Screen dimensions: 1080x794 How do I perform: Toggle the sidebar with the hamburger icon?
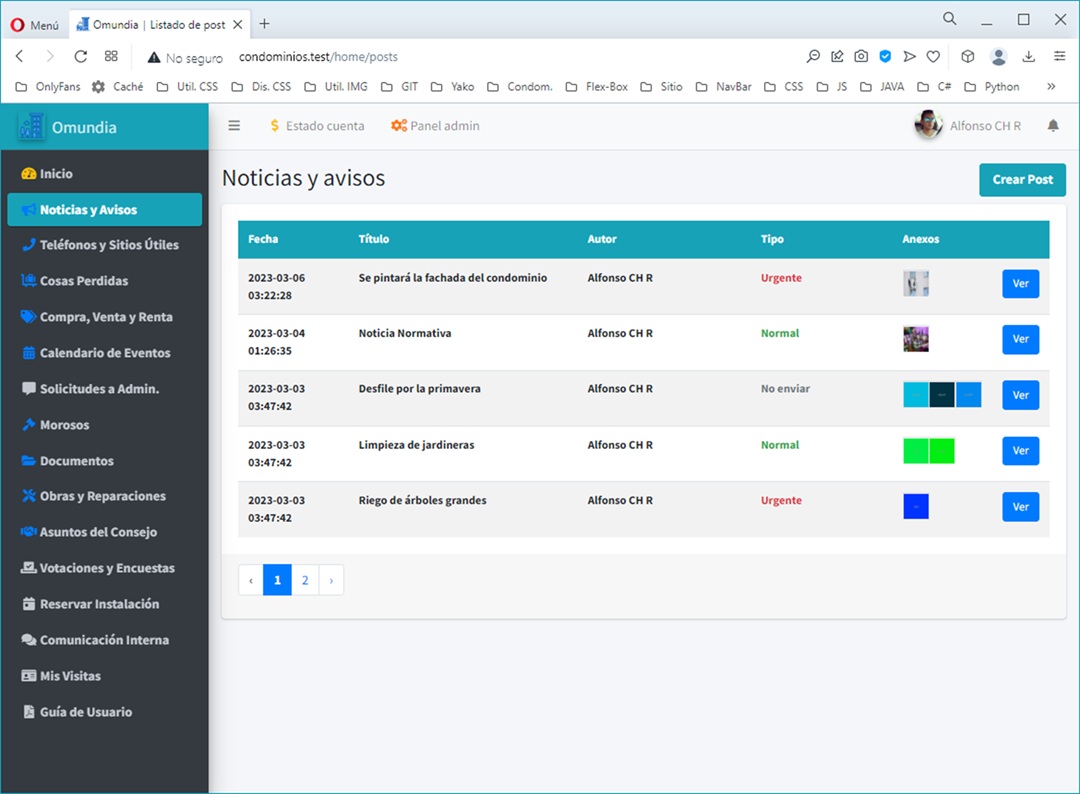pos(234,126)
